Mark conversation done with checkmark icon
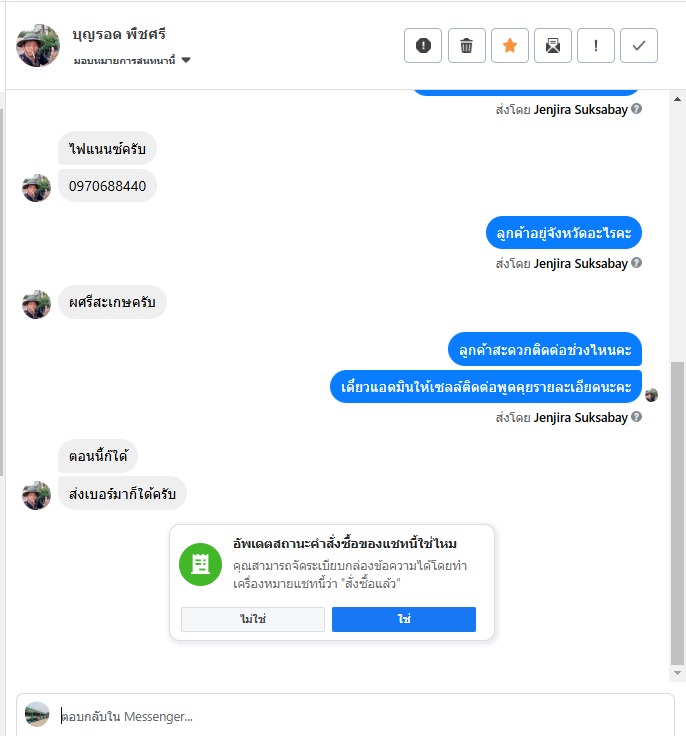 tap(639, 46)
